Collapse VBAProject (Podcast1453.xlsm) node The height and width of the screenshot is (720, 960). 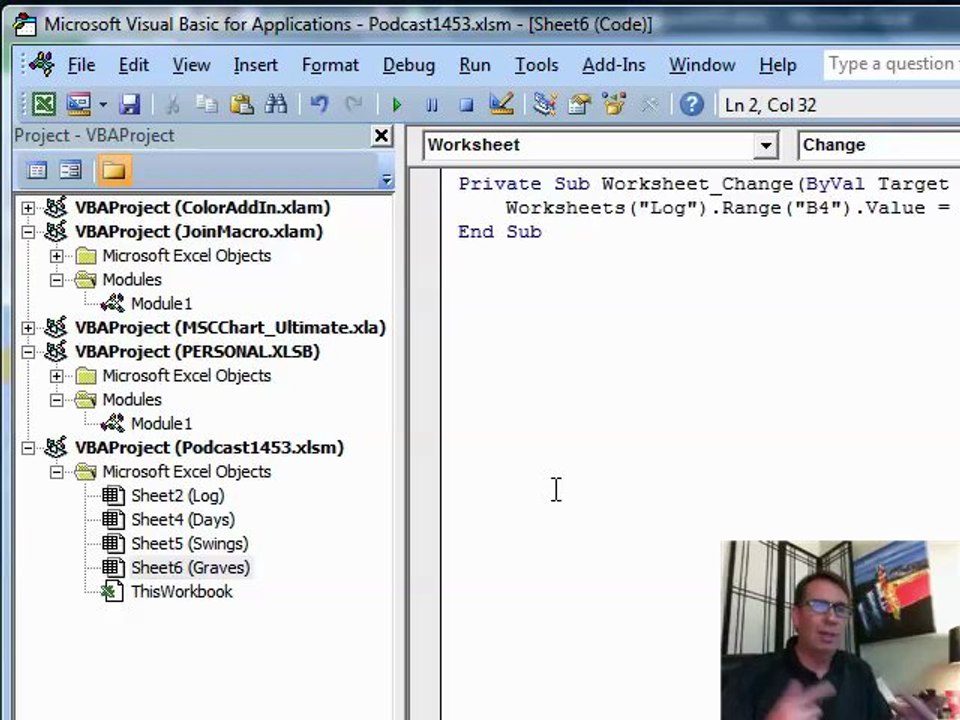28,448
